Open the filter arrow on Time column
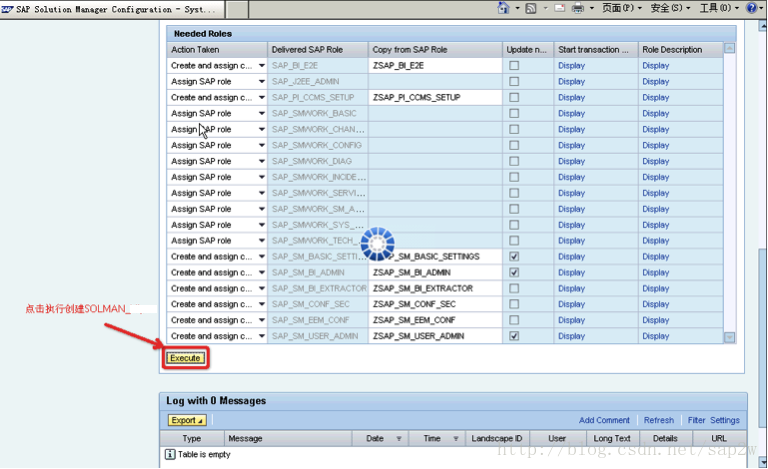768x469 pixels. (x=456, y=439)
